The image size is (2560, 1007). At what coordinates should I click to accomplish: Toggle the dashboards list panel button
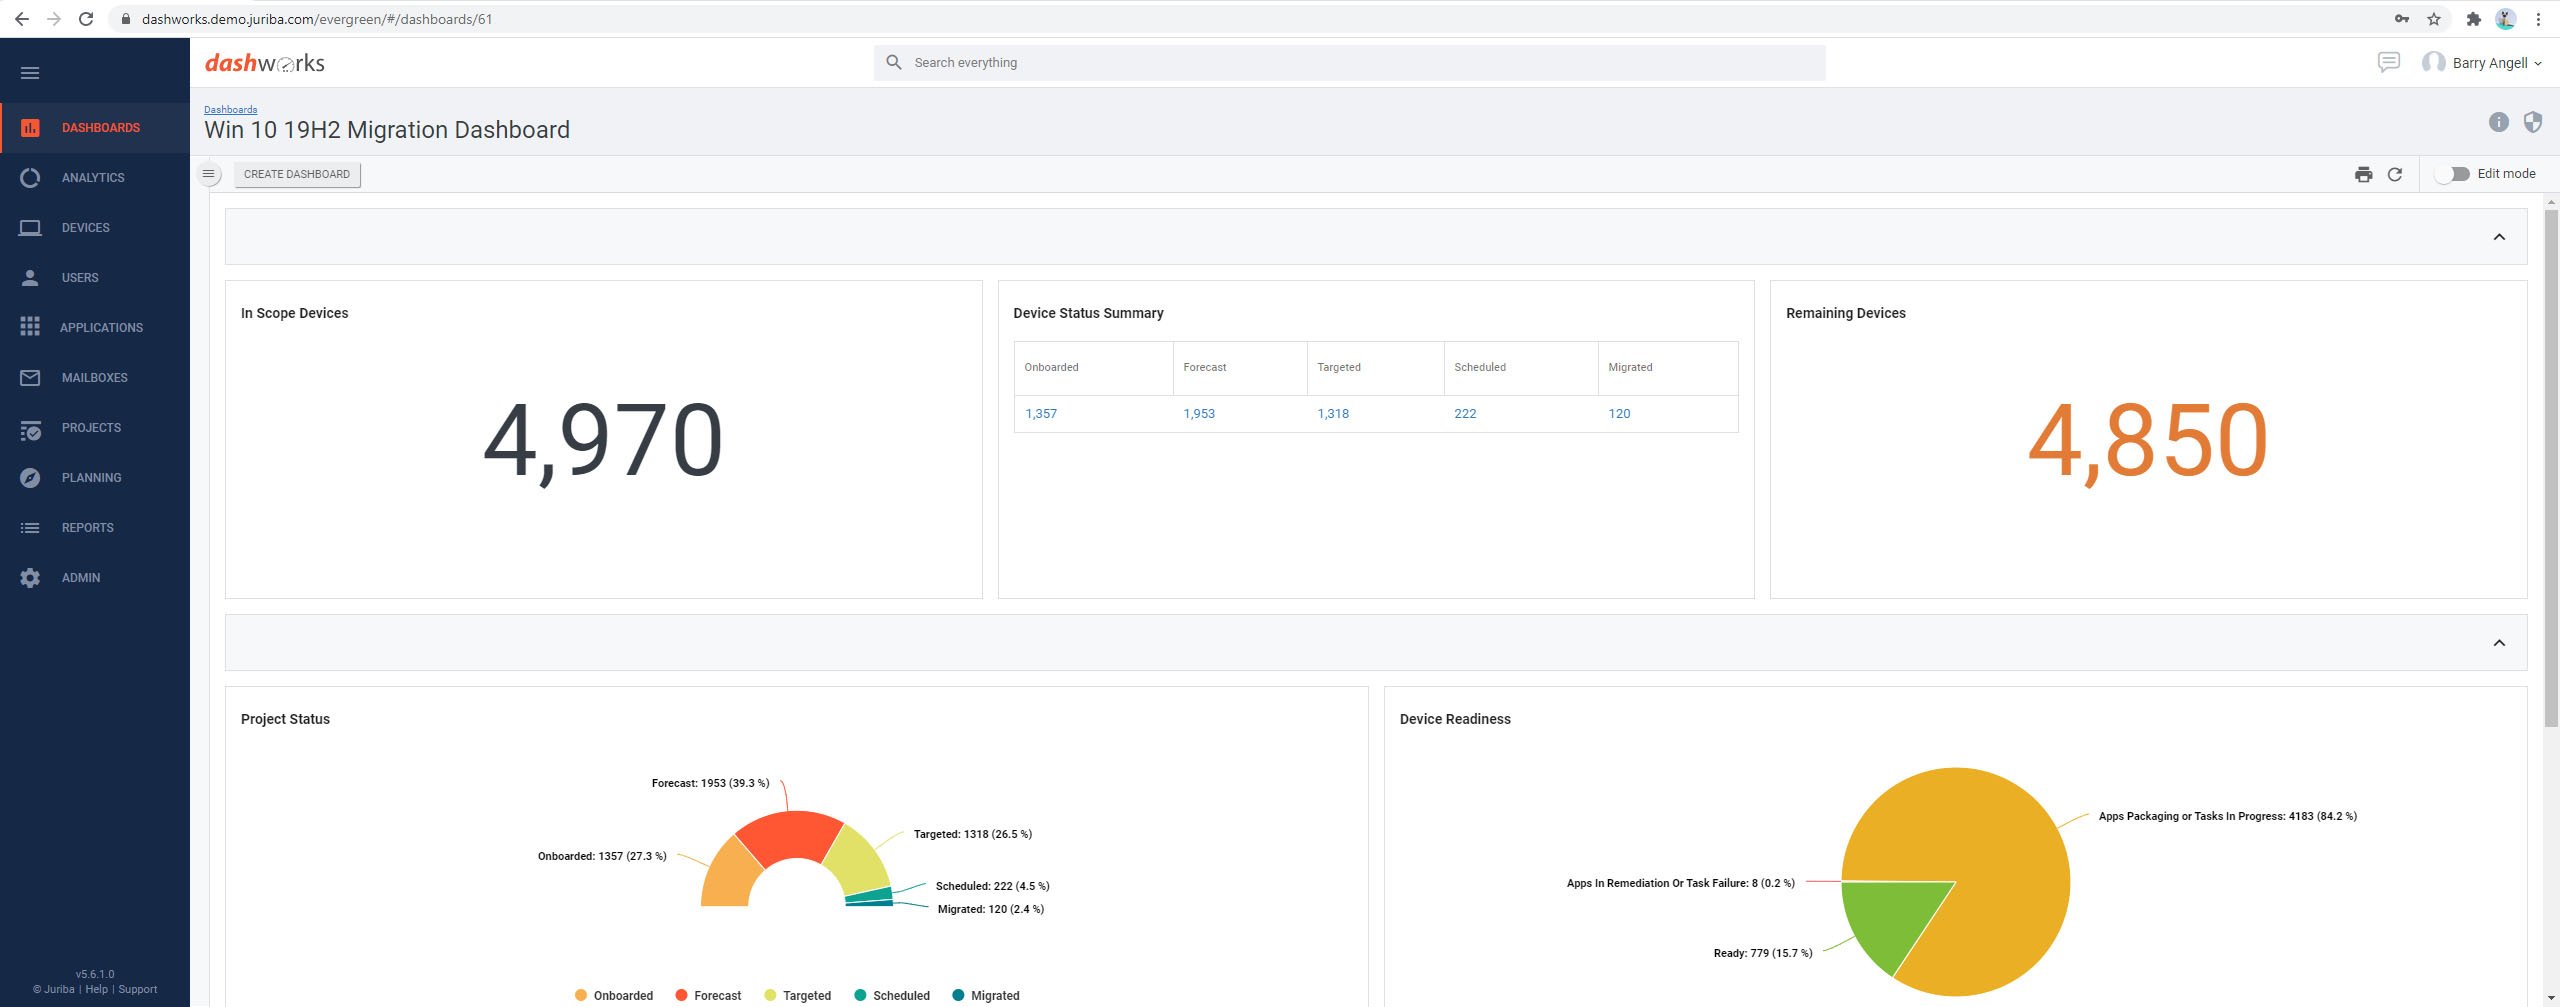pyautogui.click(x=209, y=174)
